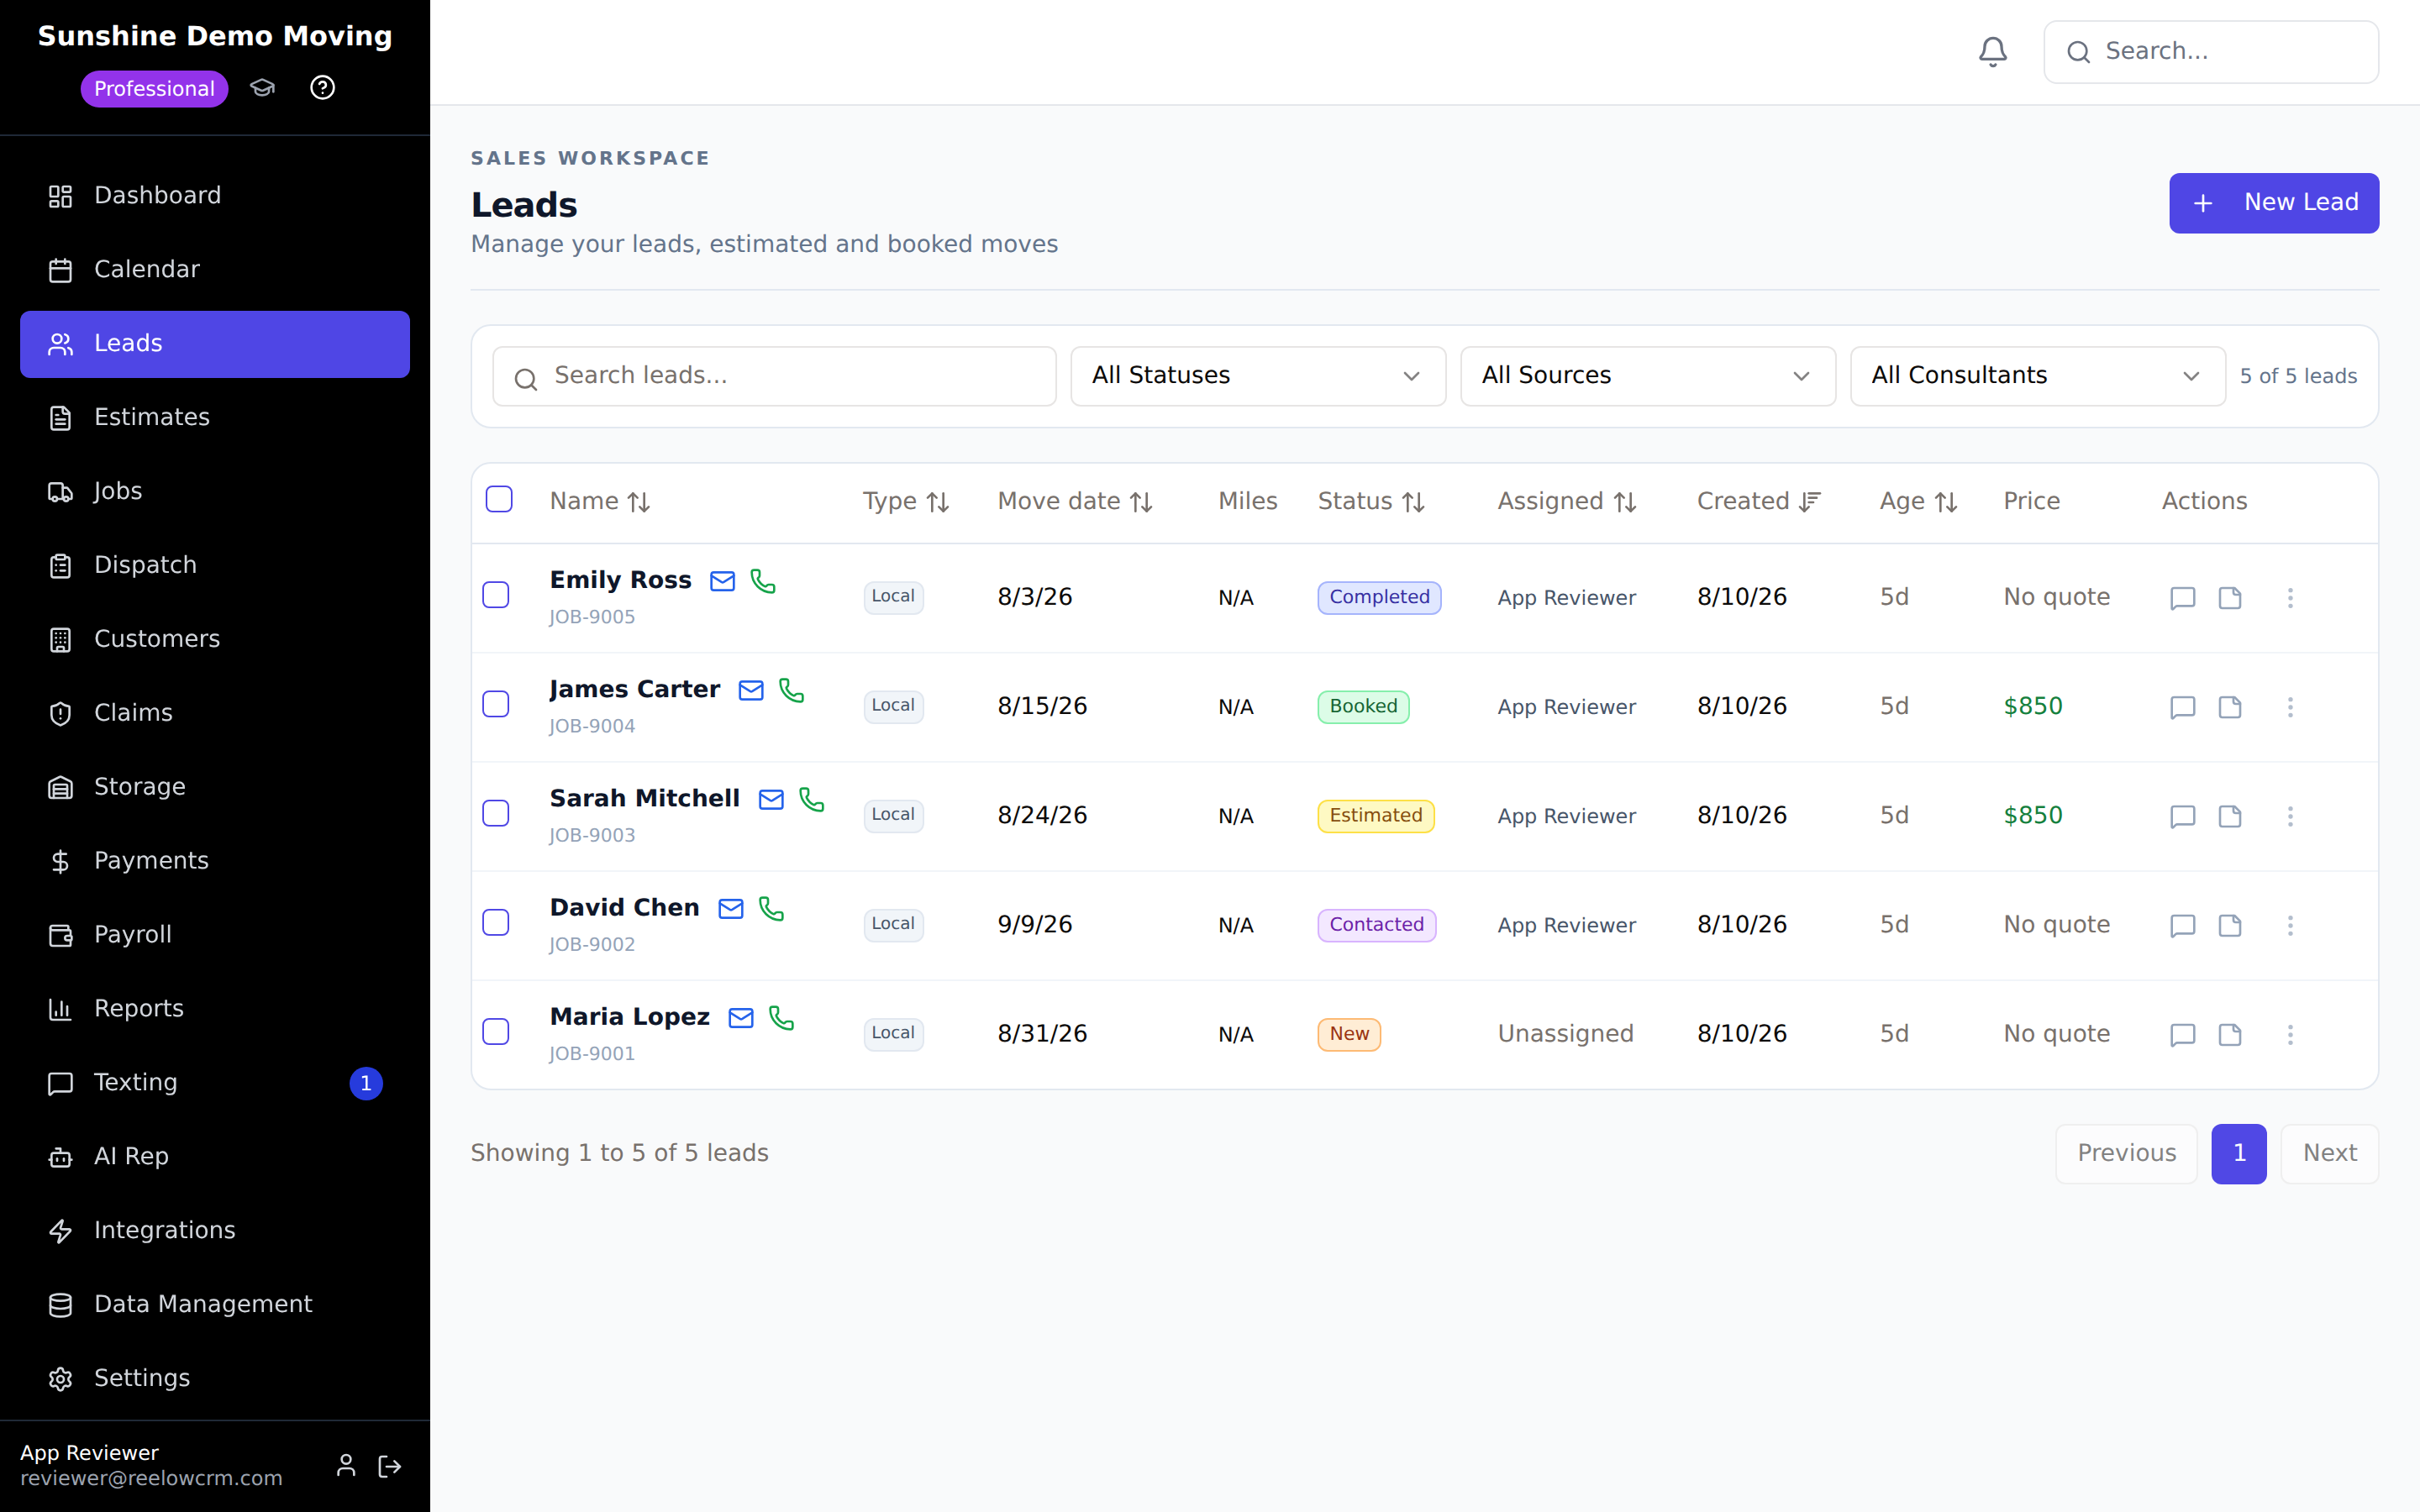2420x1512 pixels.
Task: Open the notifications bell
Action: (x=1992, y=51)
